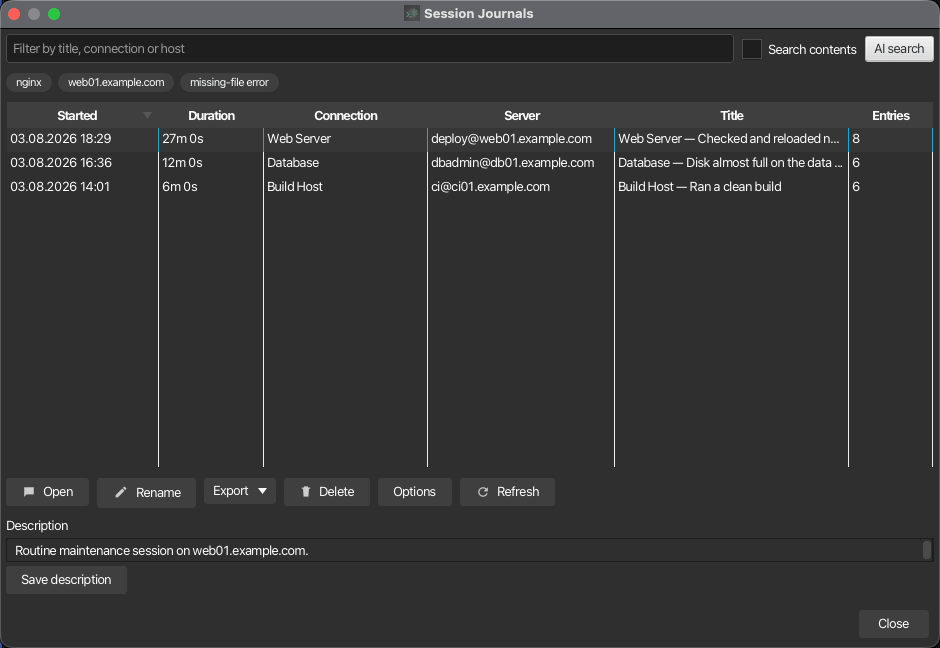Click Save description button
This screenshot has width=940, height=648.
coord(66,580)
